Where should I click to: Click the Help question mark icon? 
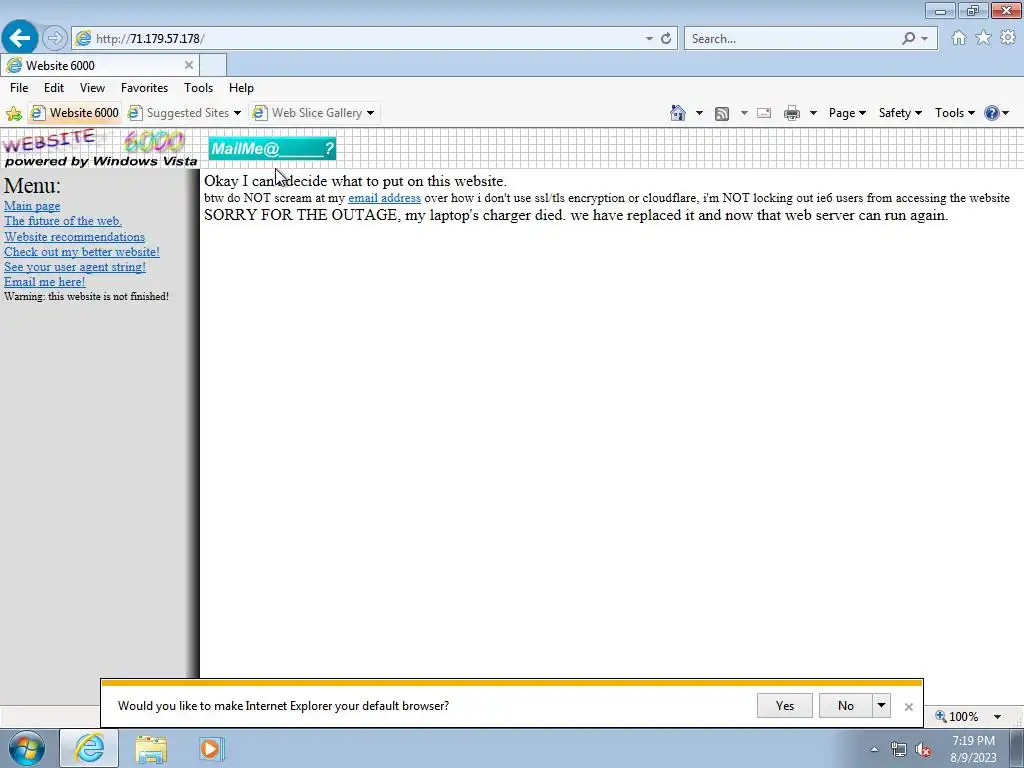tap(991, 113)
